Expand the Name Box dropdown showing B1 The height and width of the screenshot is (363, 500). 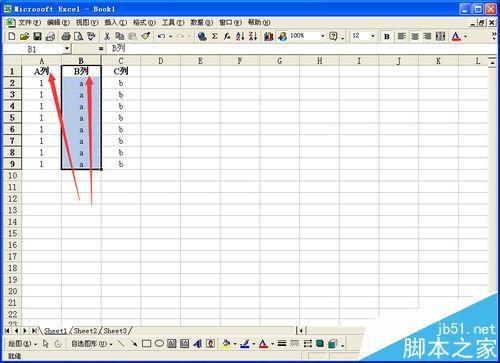[67, 49]
